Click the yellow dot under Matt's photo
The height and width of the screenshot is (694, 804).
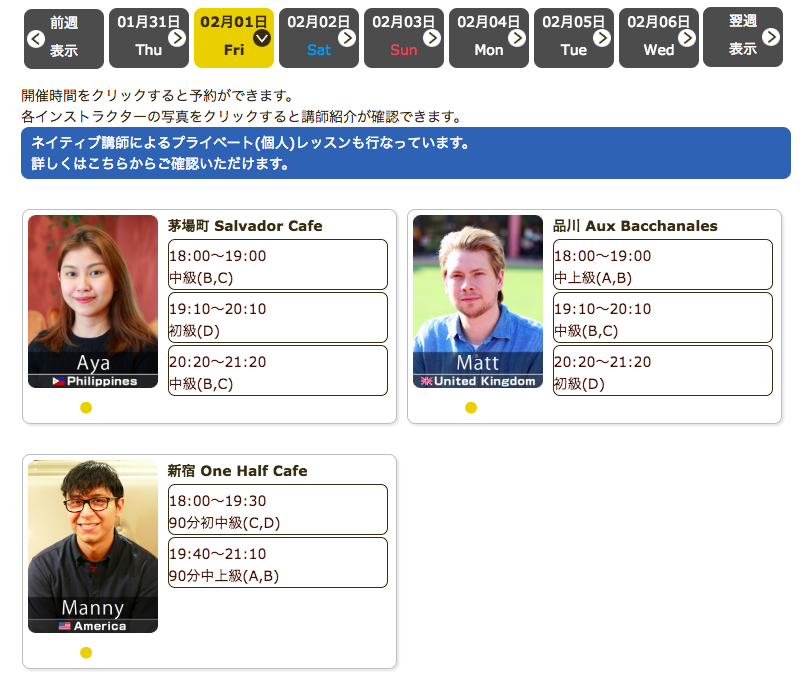471,407
